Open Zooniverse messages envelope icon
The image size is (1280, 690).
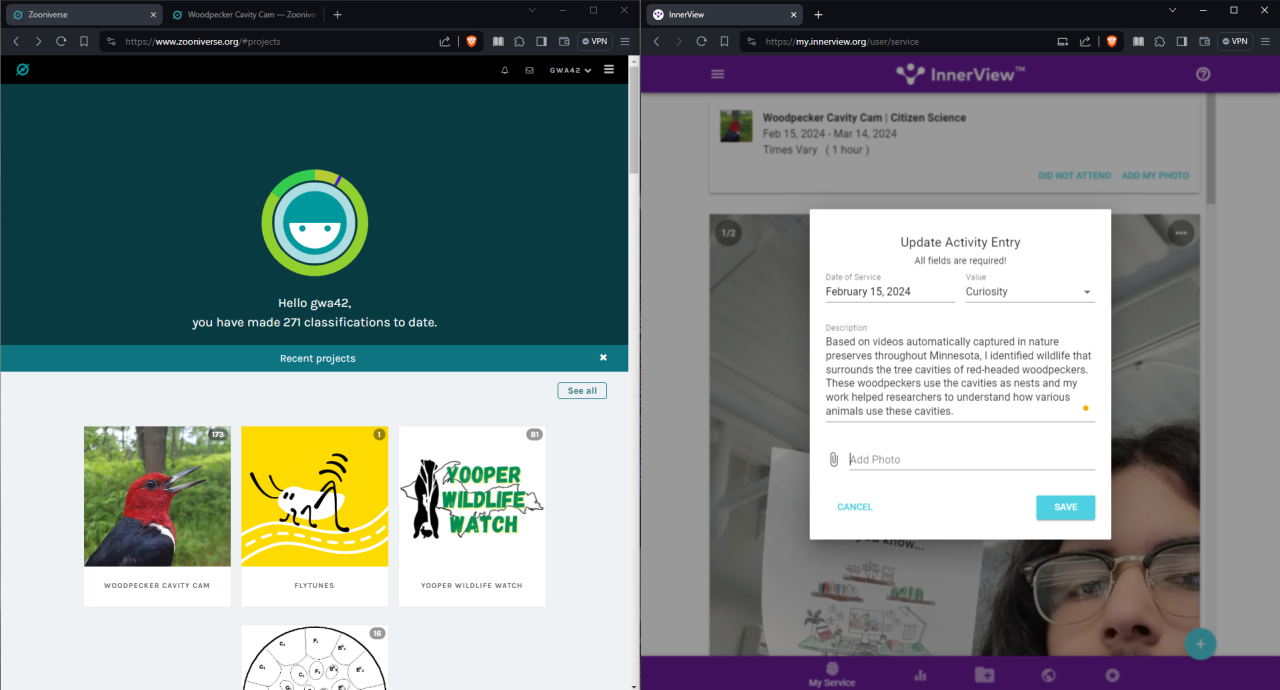529,70
